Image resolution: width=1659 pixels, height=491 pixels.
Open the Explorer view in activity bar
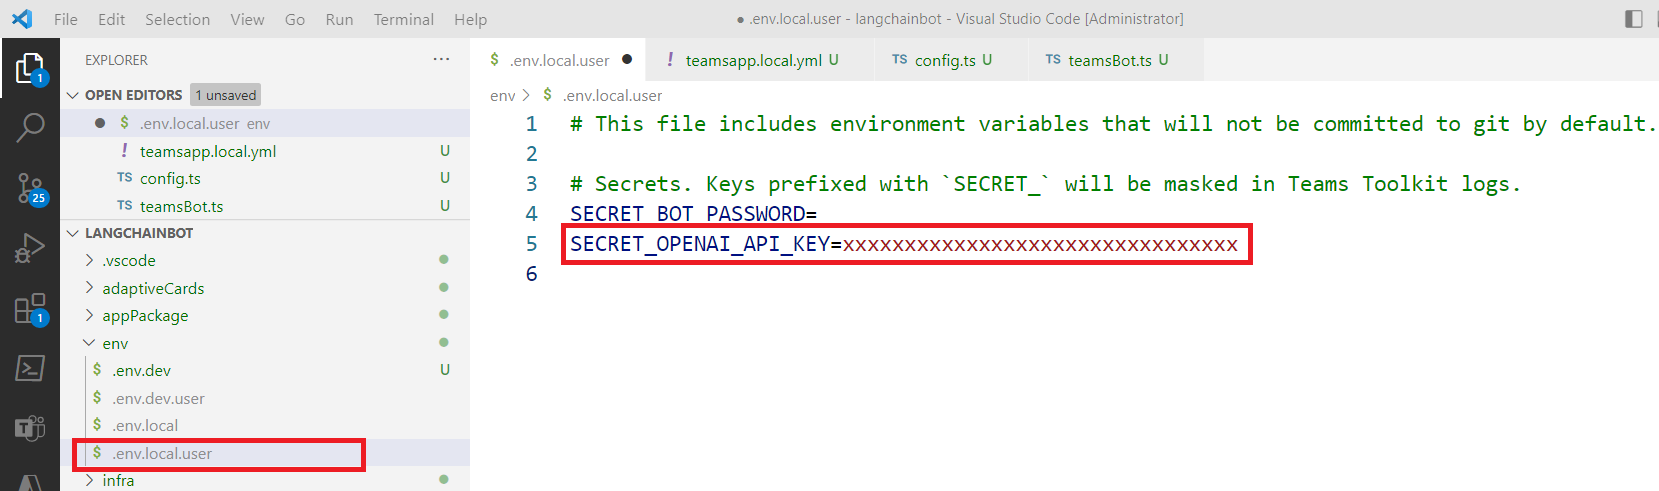(x=30, y=69)
